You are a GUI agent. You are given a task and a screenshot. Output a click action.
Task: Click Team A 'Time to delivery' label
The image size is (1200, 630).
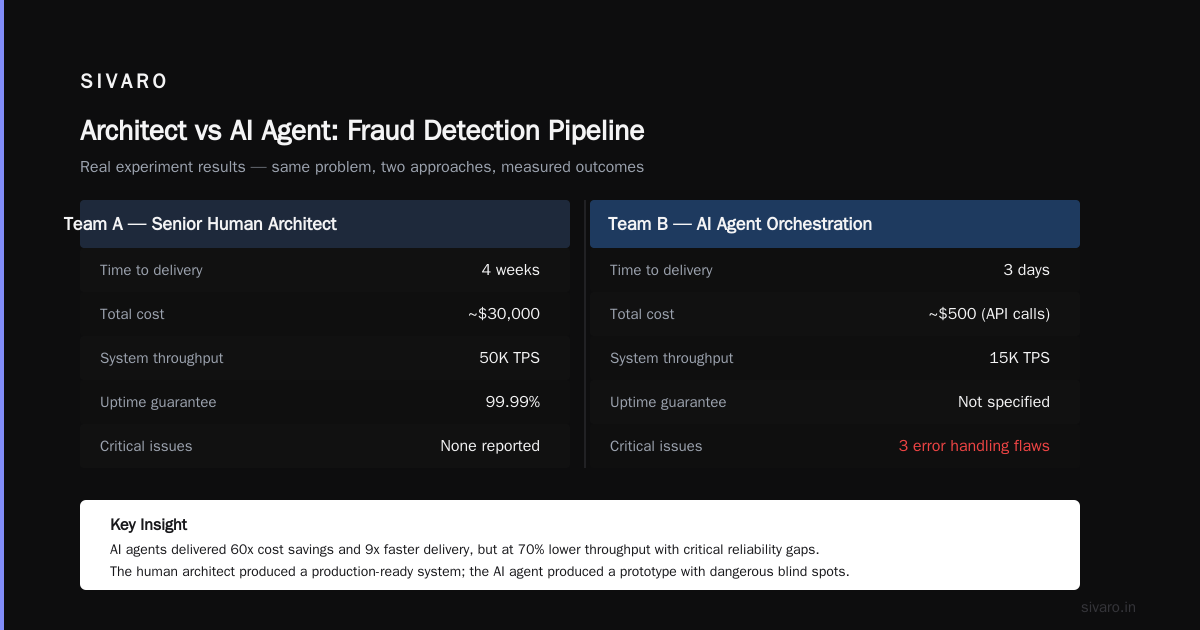click(151, 270)
